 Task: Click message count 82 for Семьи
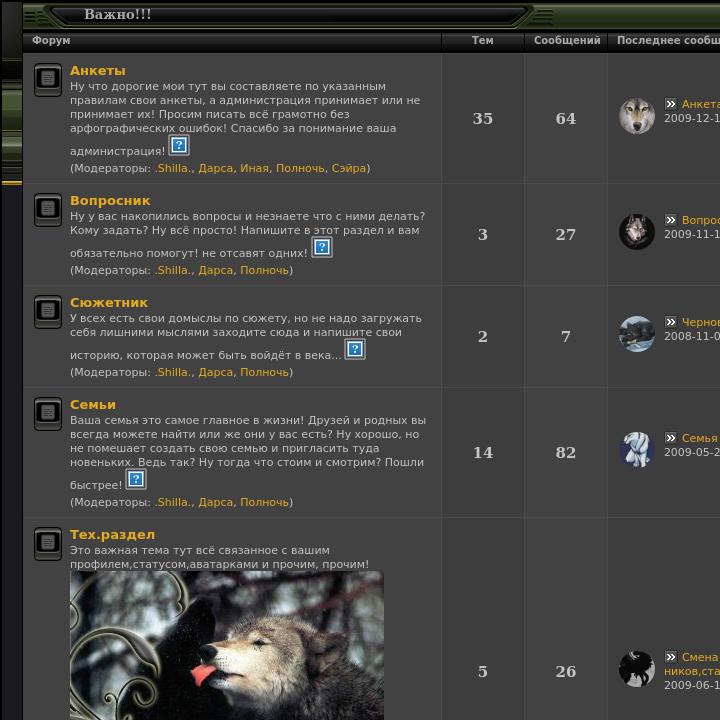click(566, 452)
